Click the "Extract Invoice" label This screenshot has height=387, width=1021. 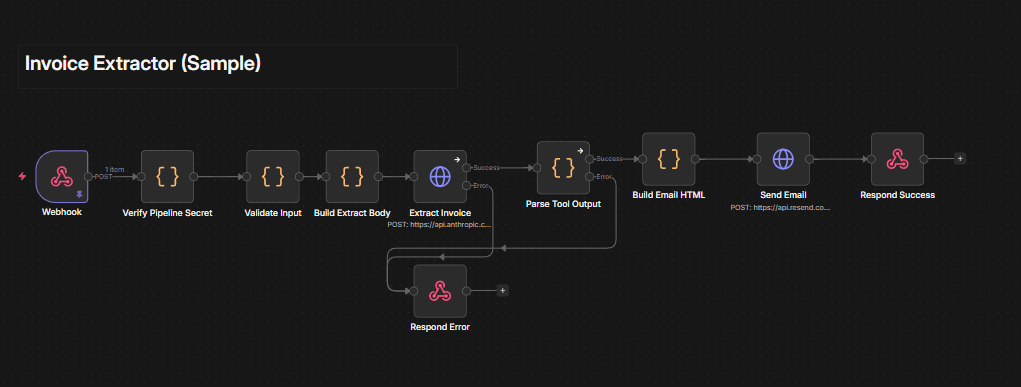click(440, 212)
